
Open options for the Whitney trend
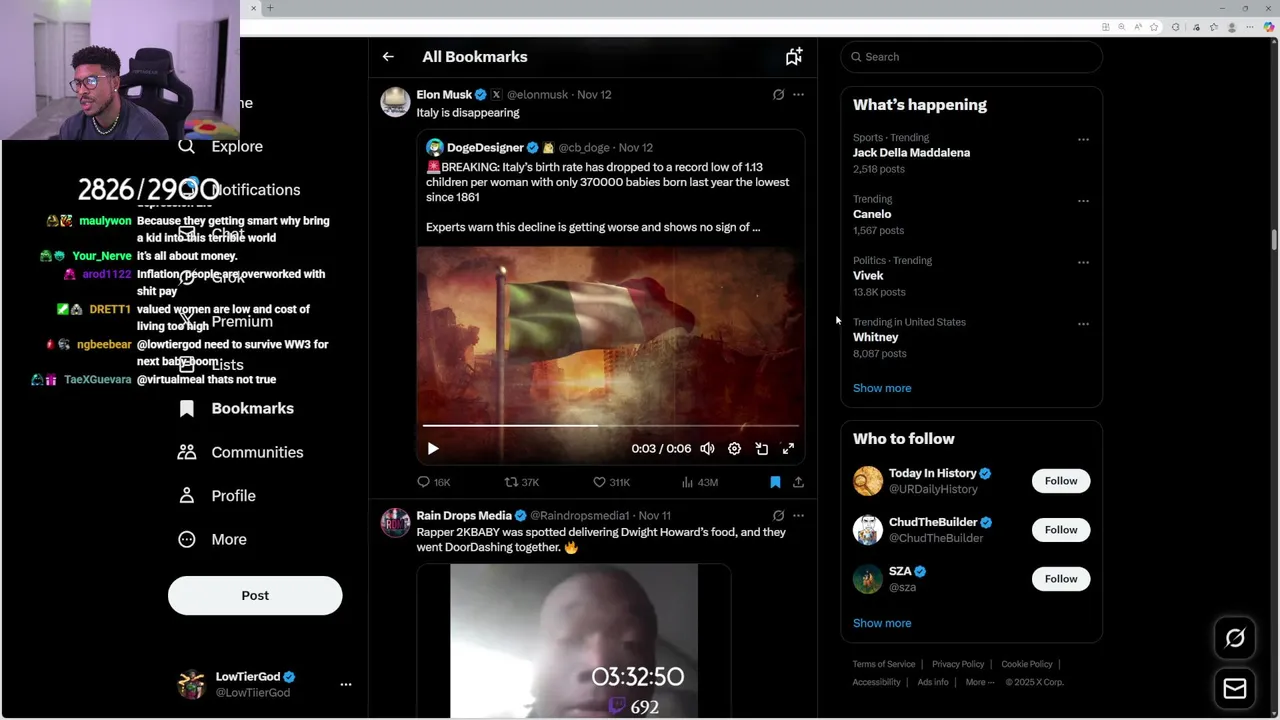pyautogui.click(x=1083, y=324)
